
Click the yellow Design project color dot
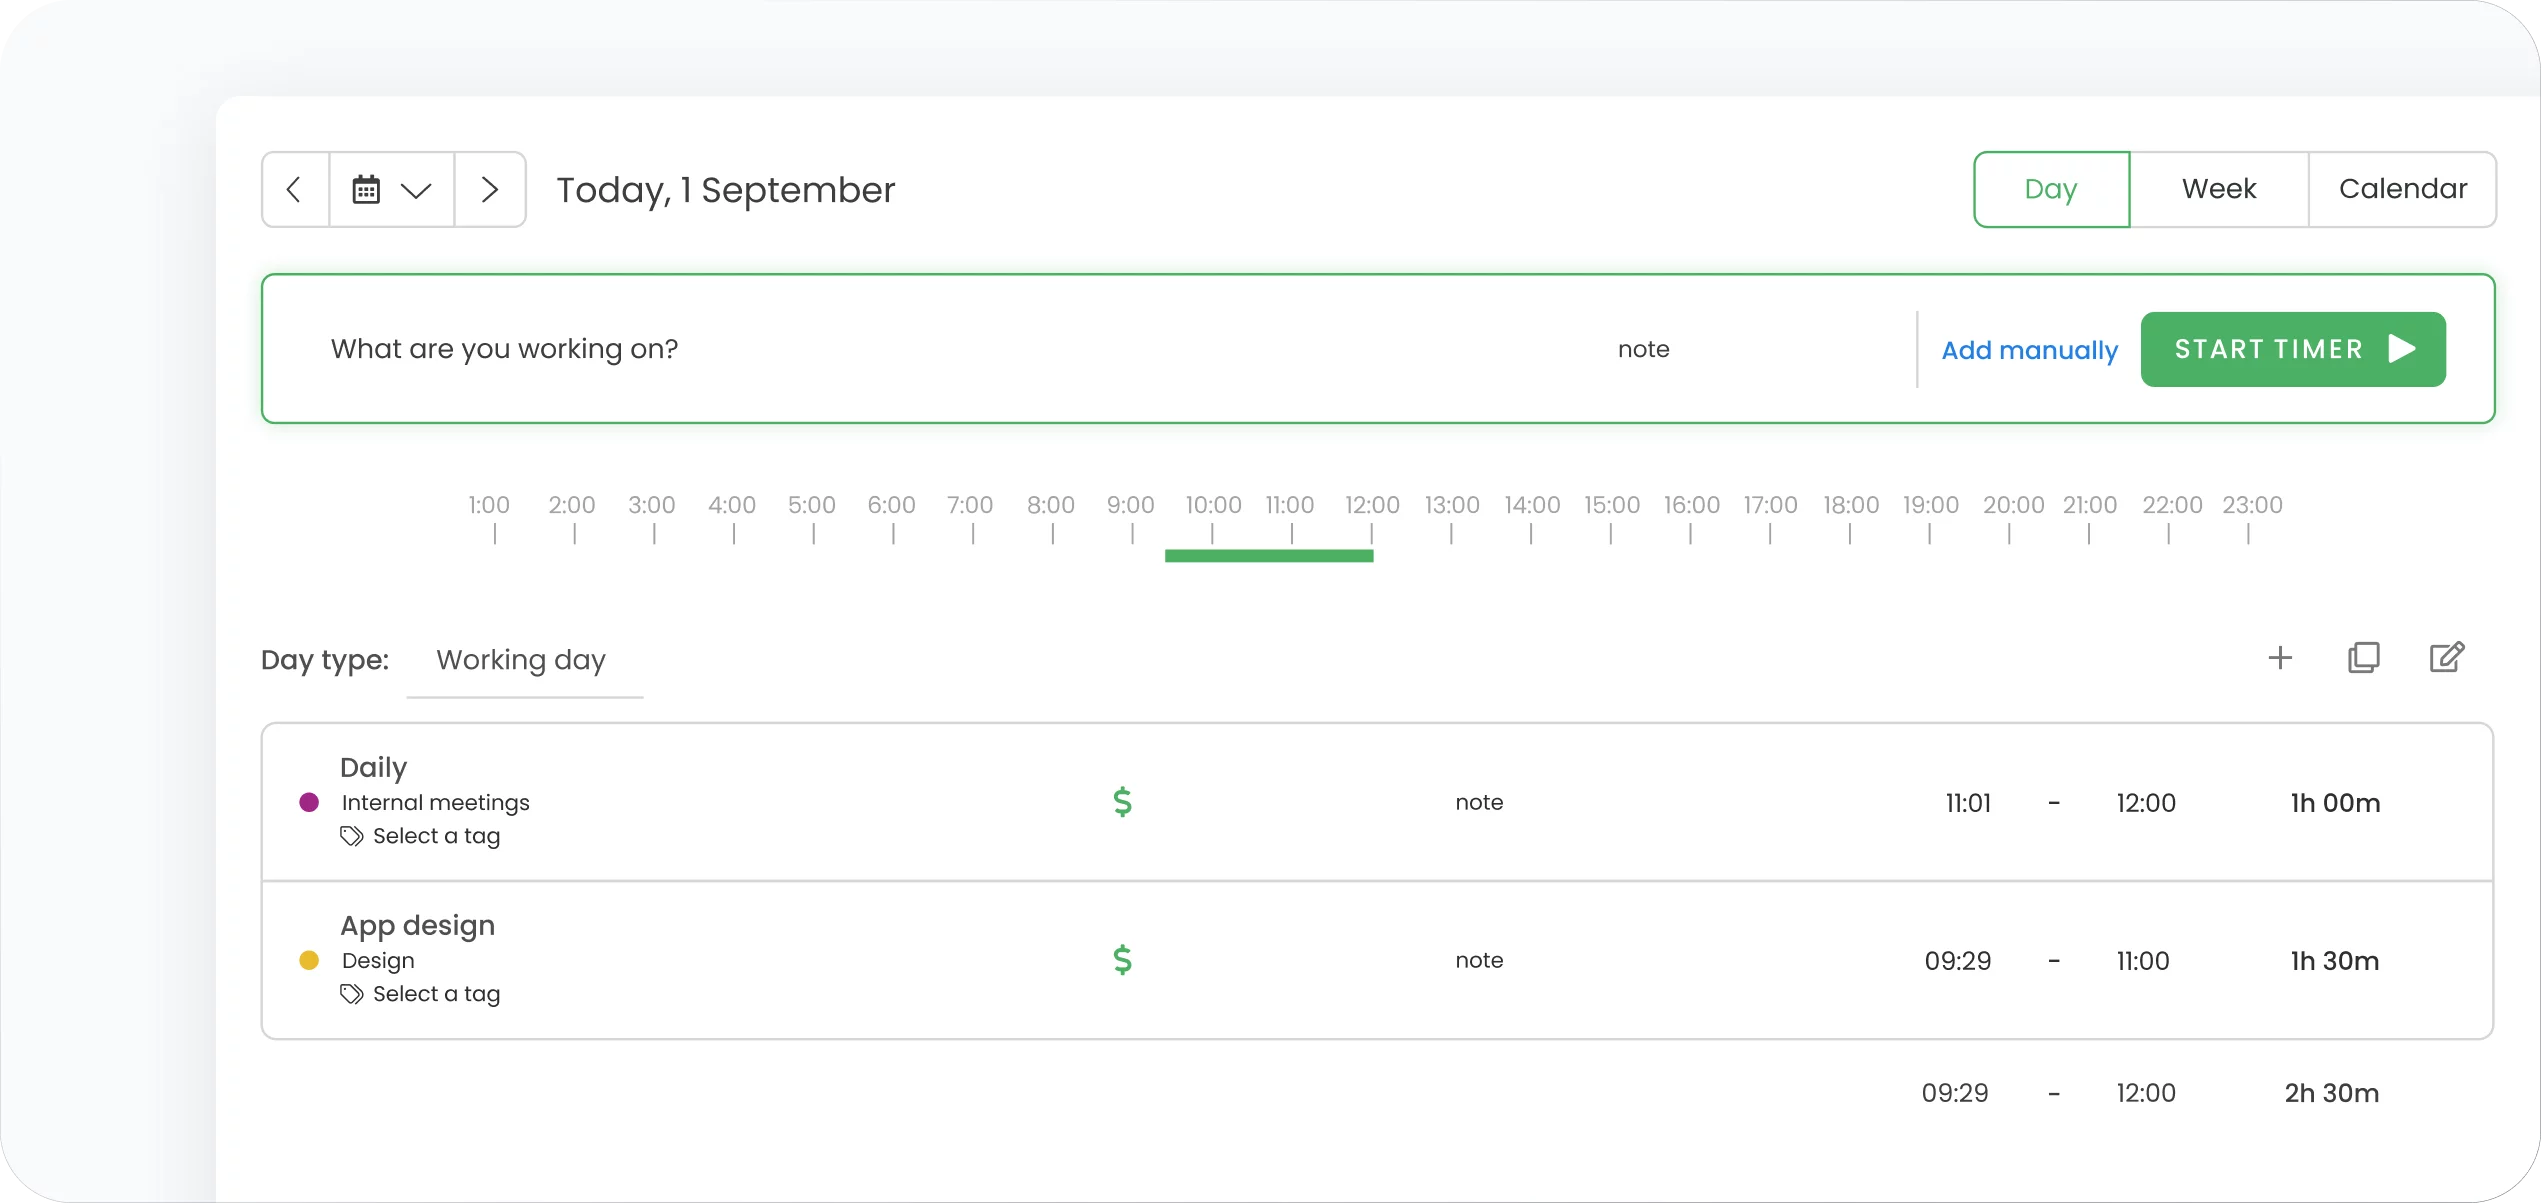pyautogui.click(x=309, y=960)
